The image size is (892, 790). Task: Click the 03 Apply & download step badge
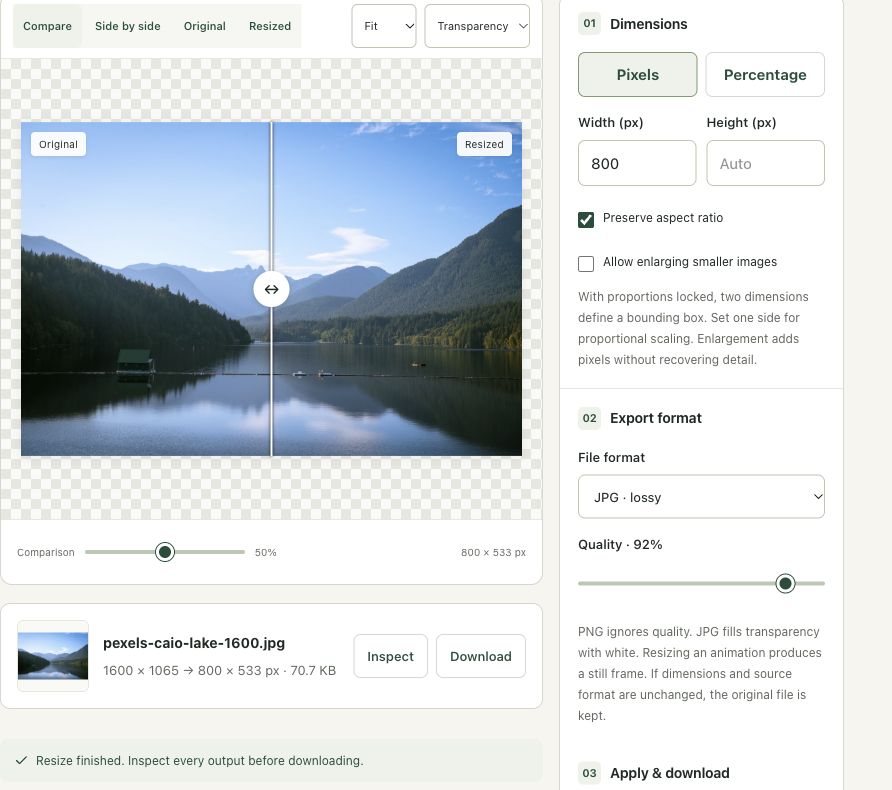click(589, 773)
